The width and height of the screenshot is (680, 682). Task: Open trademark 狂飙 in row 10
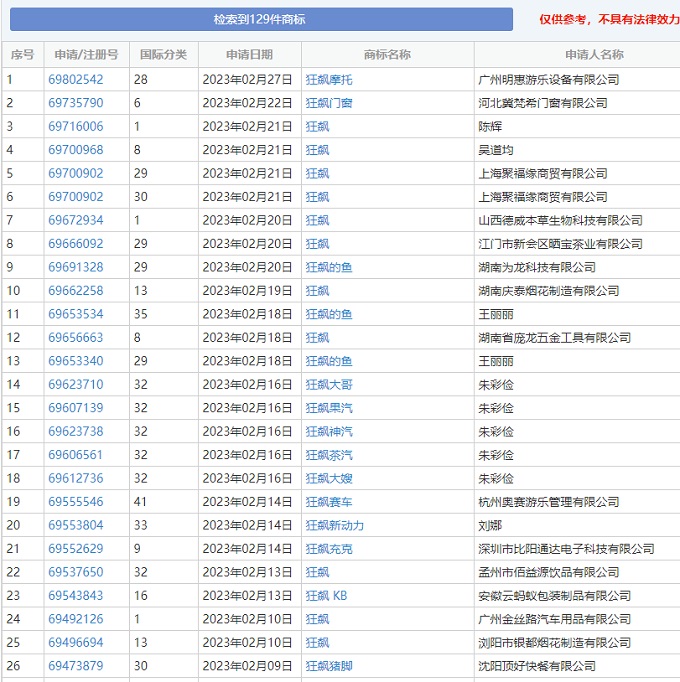317,291
